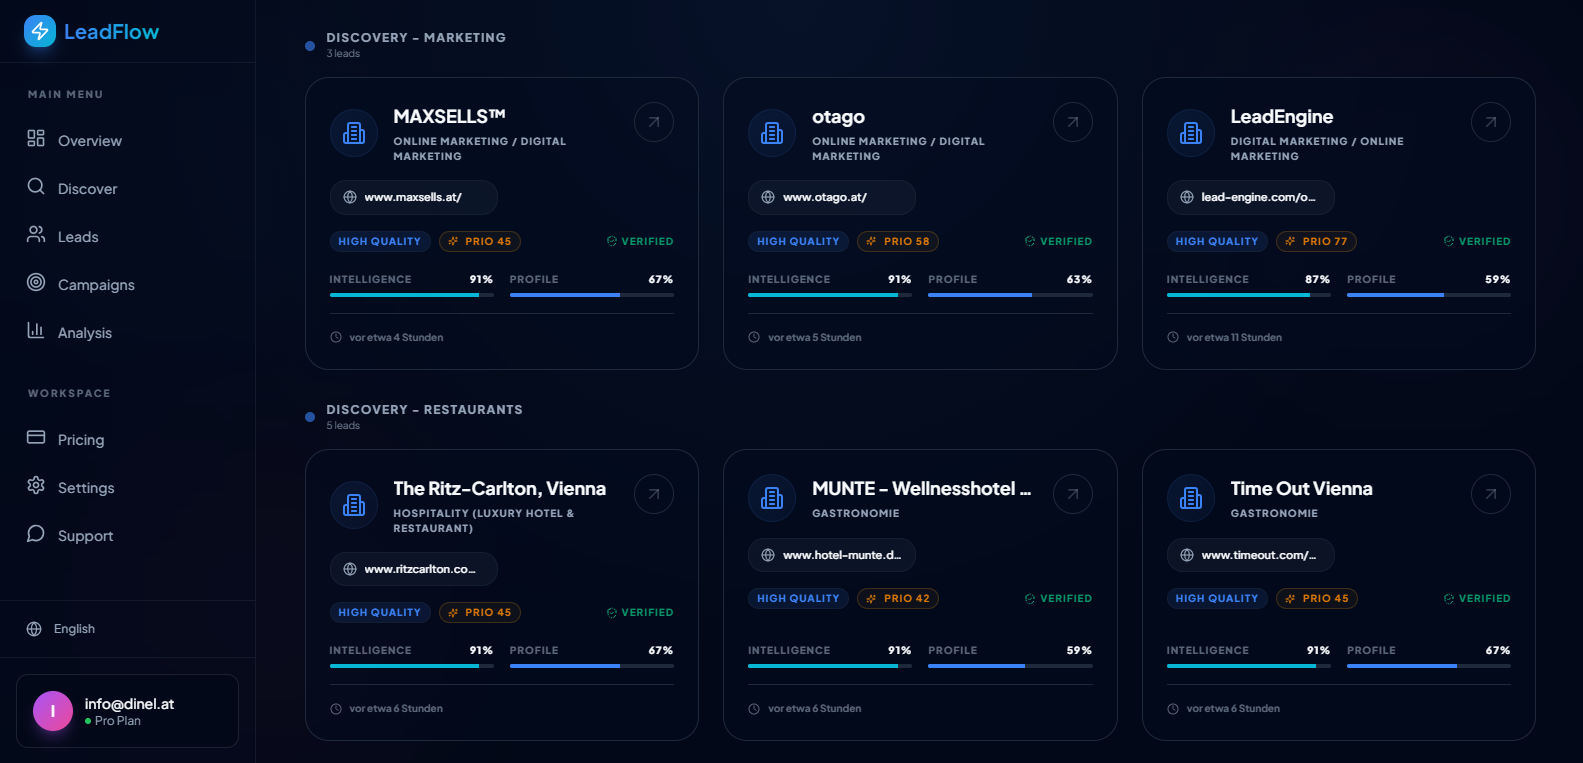Click the intelligence progress bar on MAXSELLS
Viewport: 1583px width, 763px height.
pyautogui.click(x=411, y=295)
